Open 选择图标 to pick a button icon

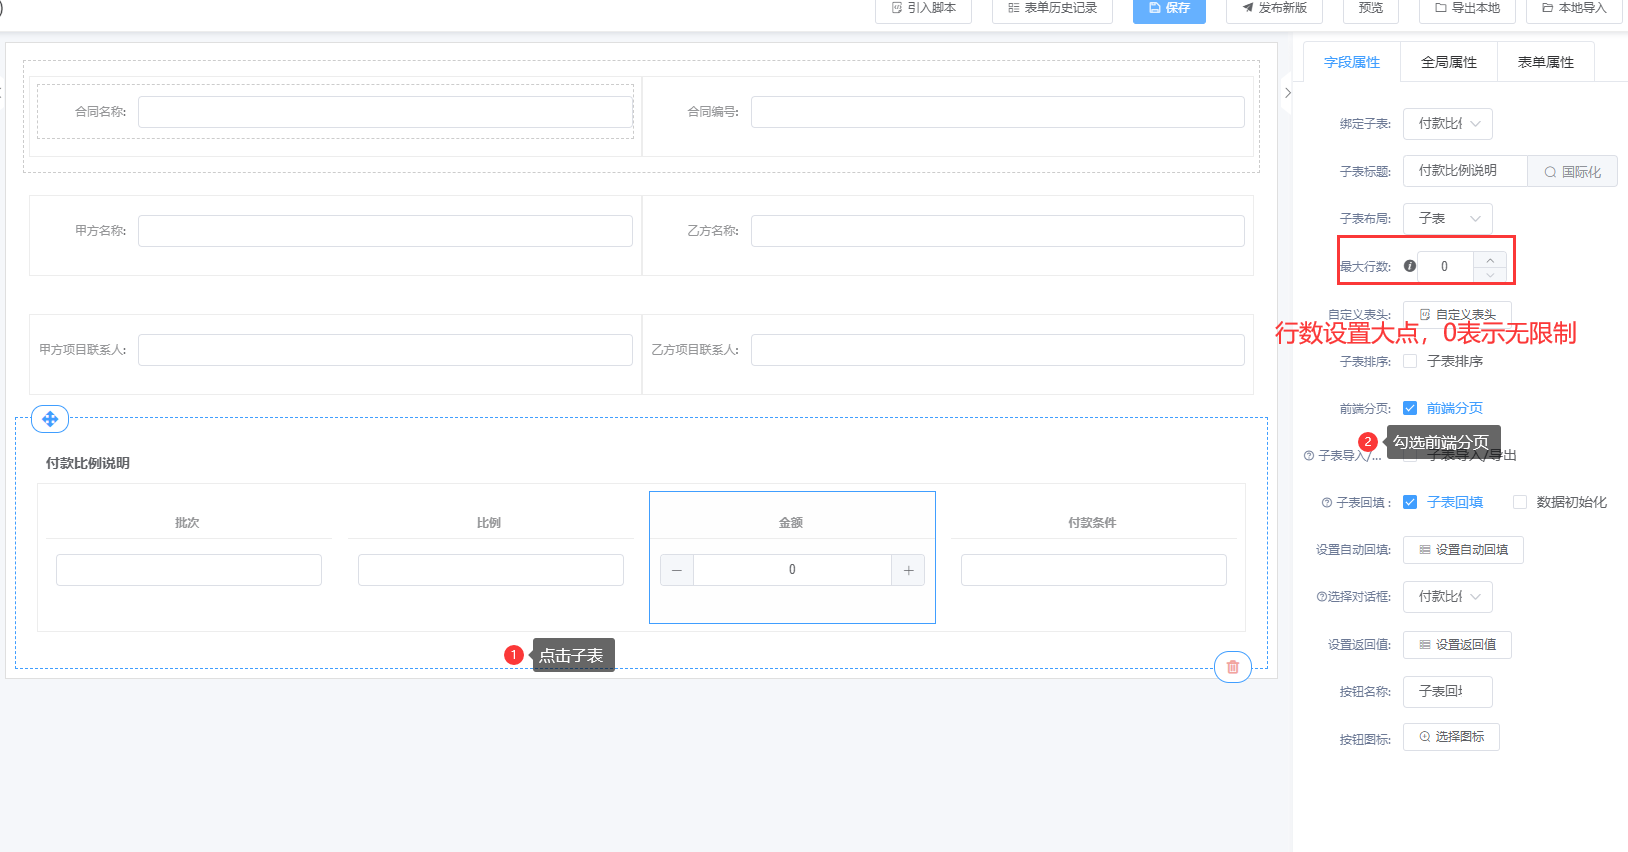(x=1451, y=737)
